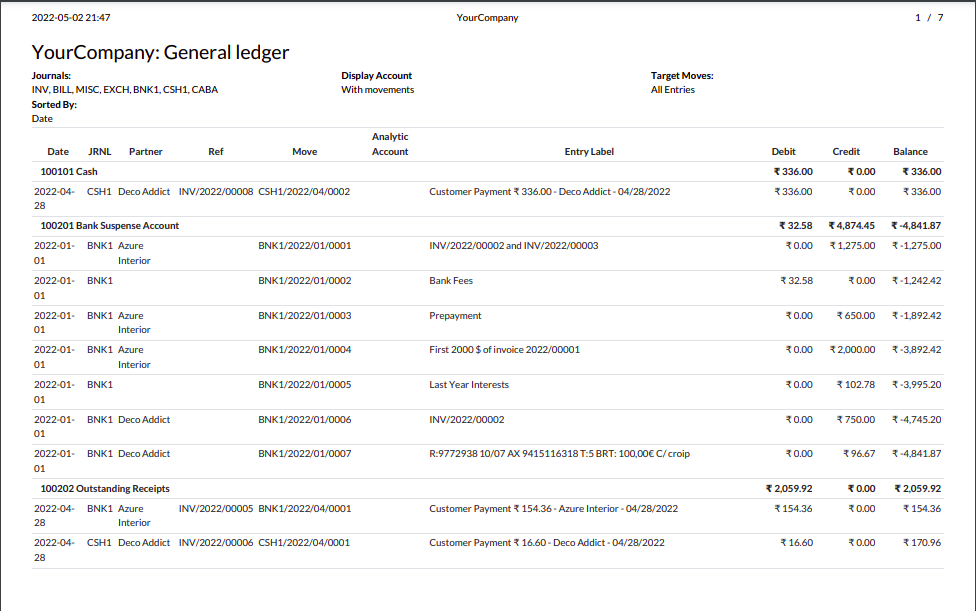Select the 100201 Bank Suspense Account row
Screen dimensions: 976x611
pos(109,226)
